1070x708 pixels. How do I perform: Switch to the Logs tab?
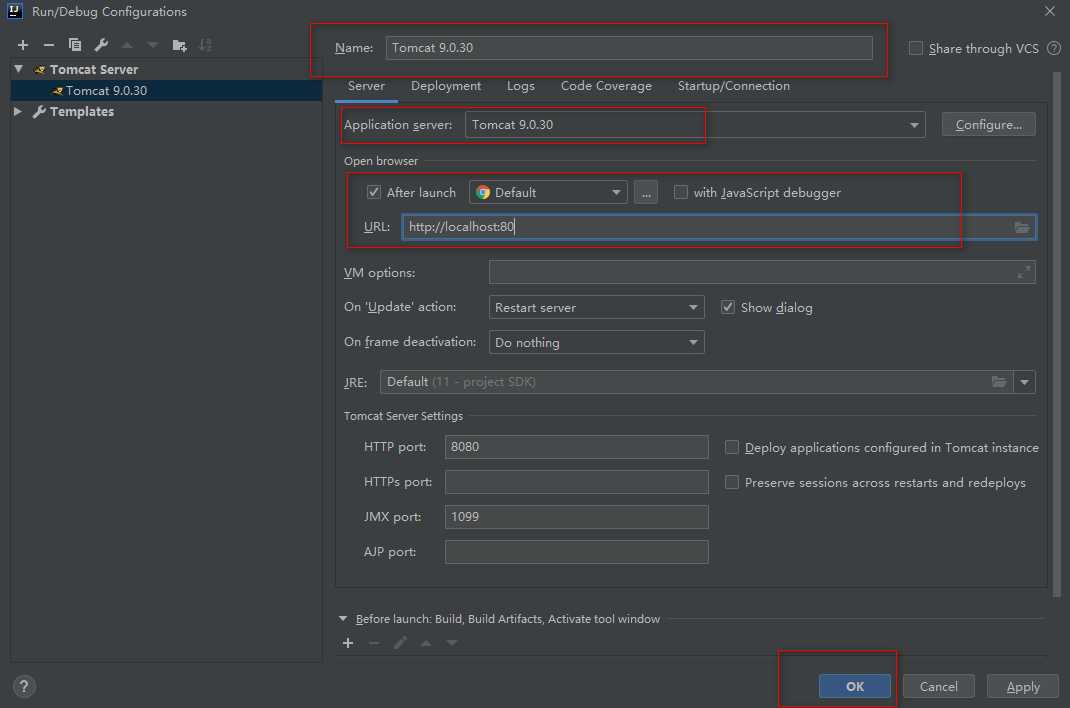tap(521, 86)
